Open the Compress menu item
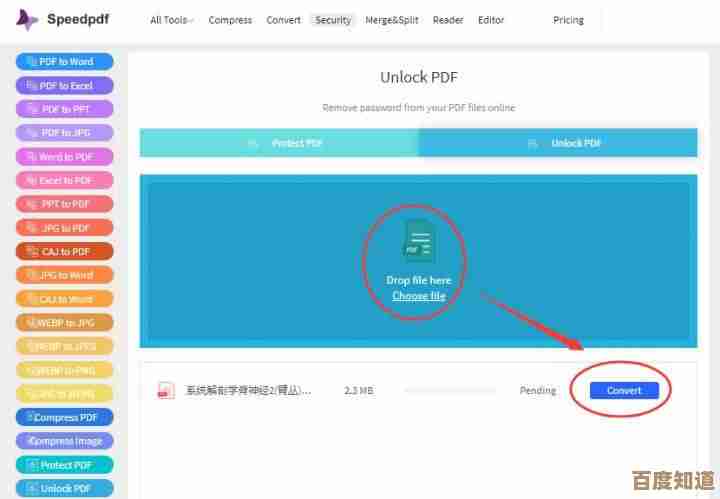 tap(230, 20)
